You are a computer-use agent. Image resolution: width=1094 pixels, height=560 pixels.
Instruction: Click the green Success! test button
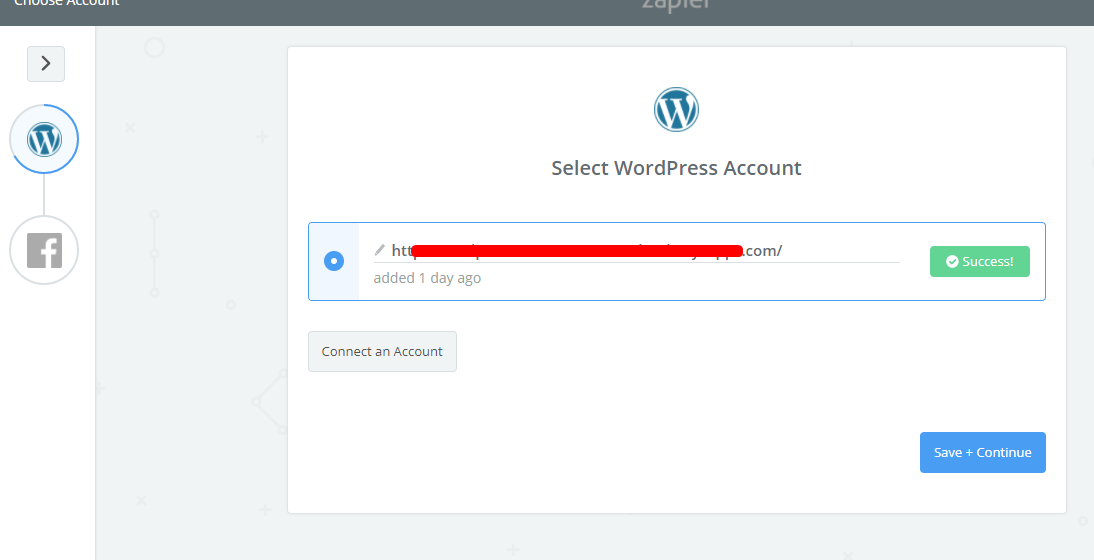click(980, 262)
